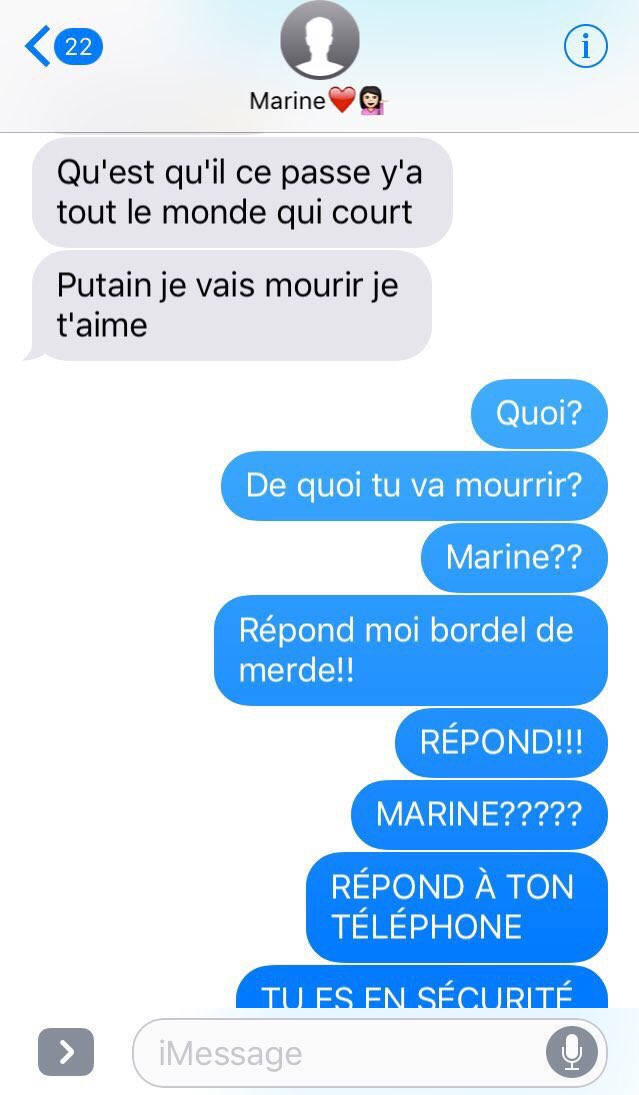This screenshot has width=639, height=1095.
Task: Tap the "De quoi tu va mourrir?" bubble
Action: pyautogui.click(x=414, y=485)
